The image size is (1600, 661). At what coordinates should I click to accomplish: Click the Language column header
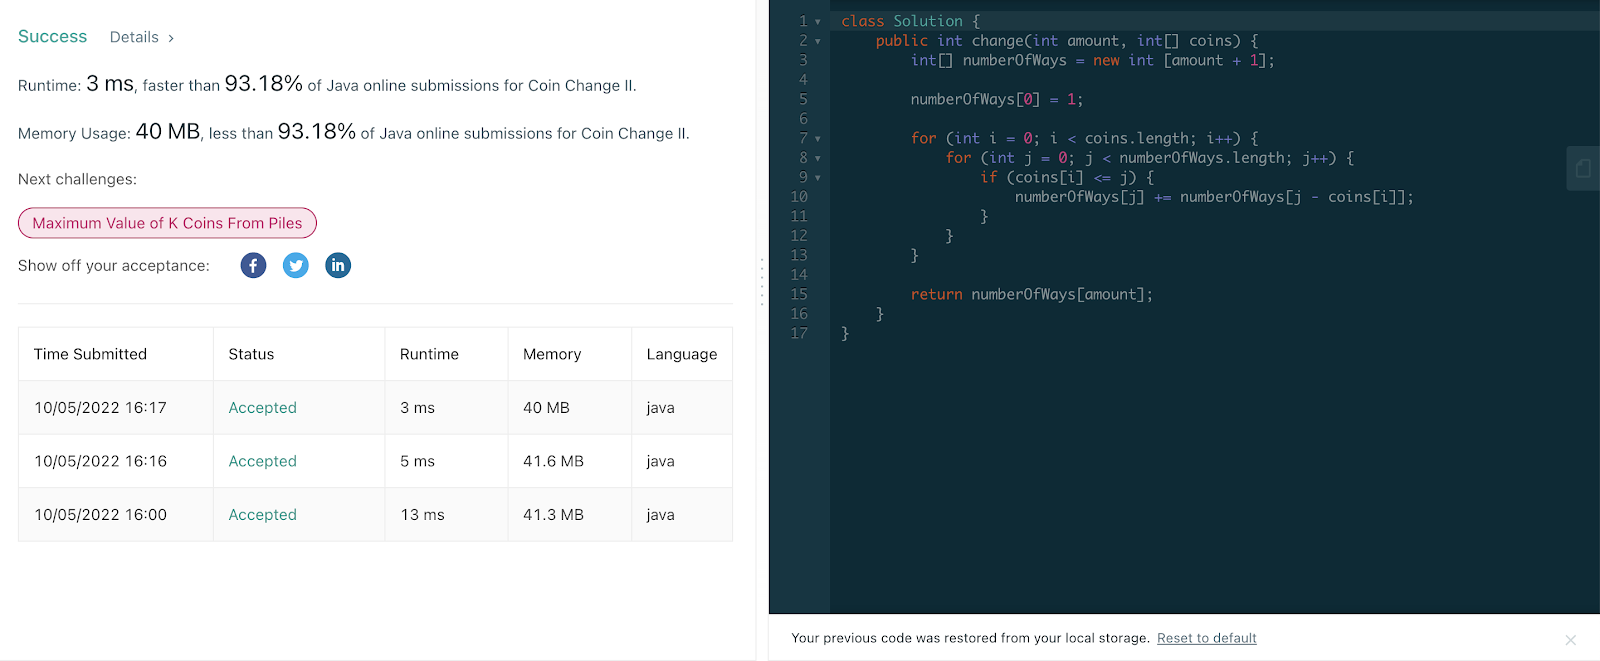(x=682, y=354)
